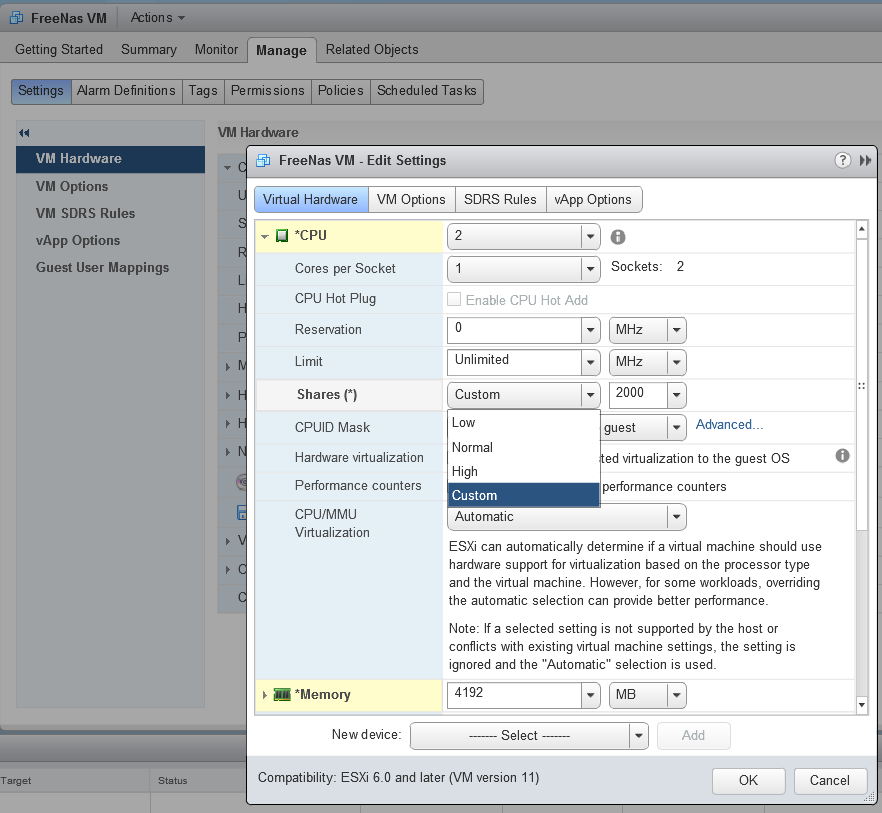882x813 pixels.
Task: Click the scrollbar down arrow in hardware list
Action: pyautogui.click(x=861, y=704)
